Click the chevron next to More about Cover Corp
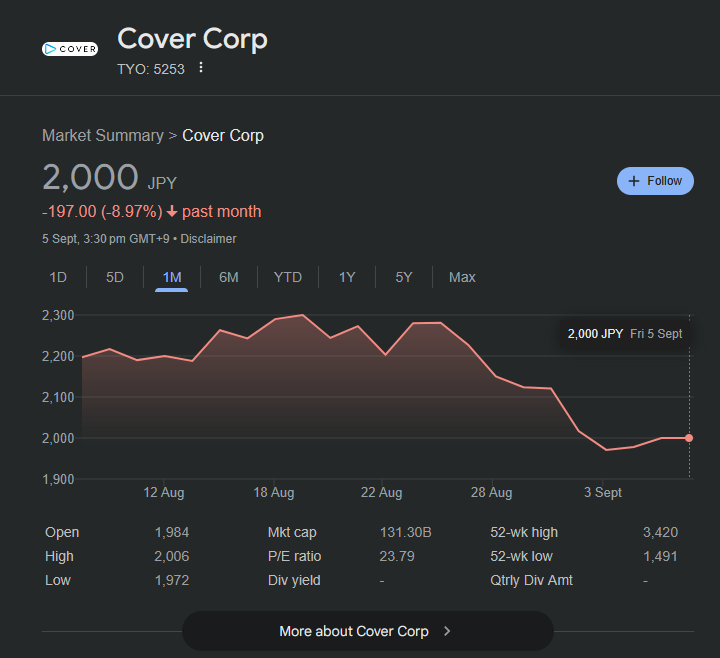The width and height of the screenshot is (720, 658). 447,631
